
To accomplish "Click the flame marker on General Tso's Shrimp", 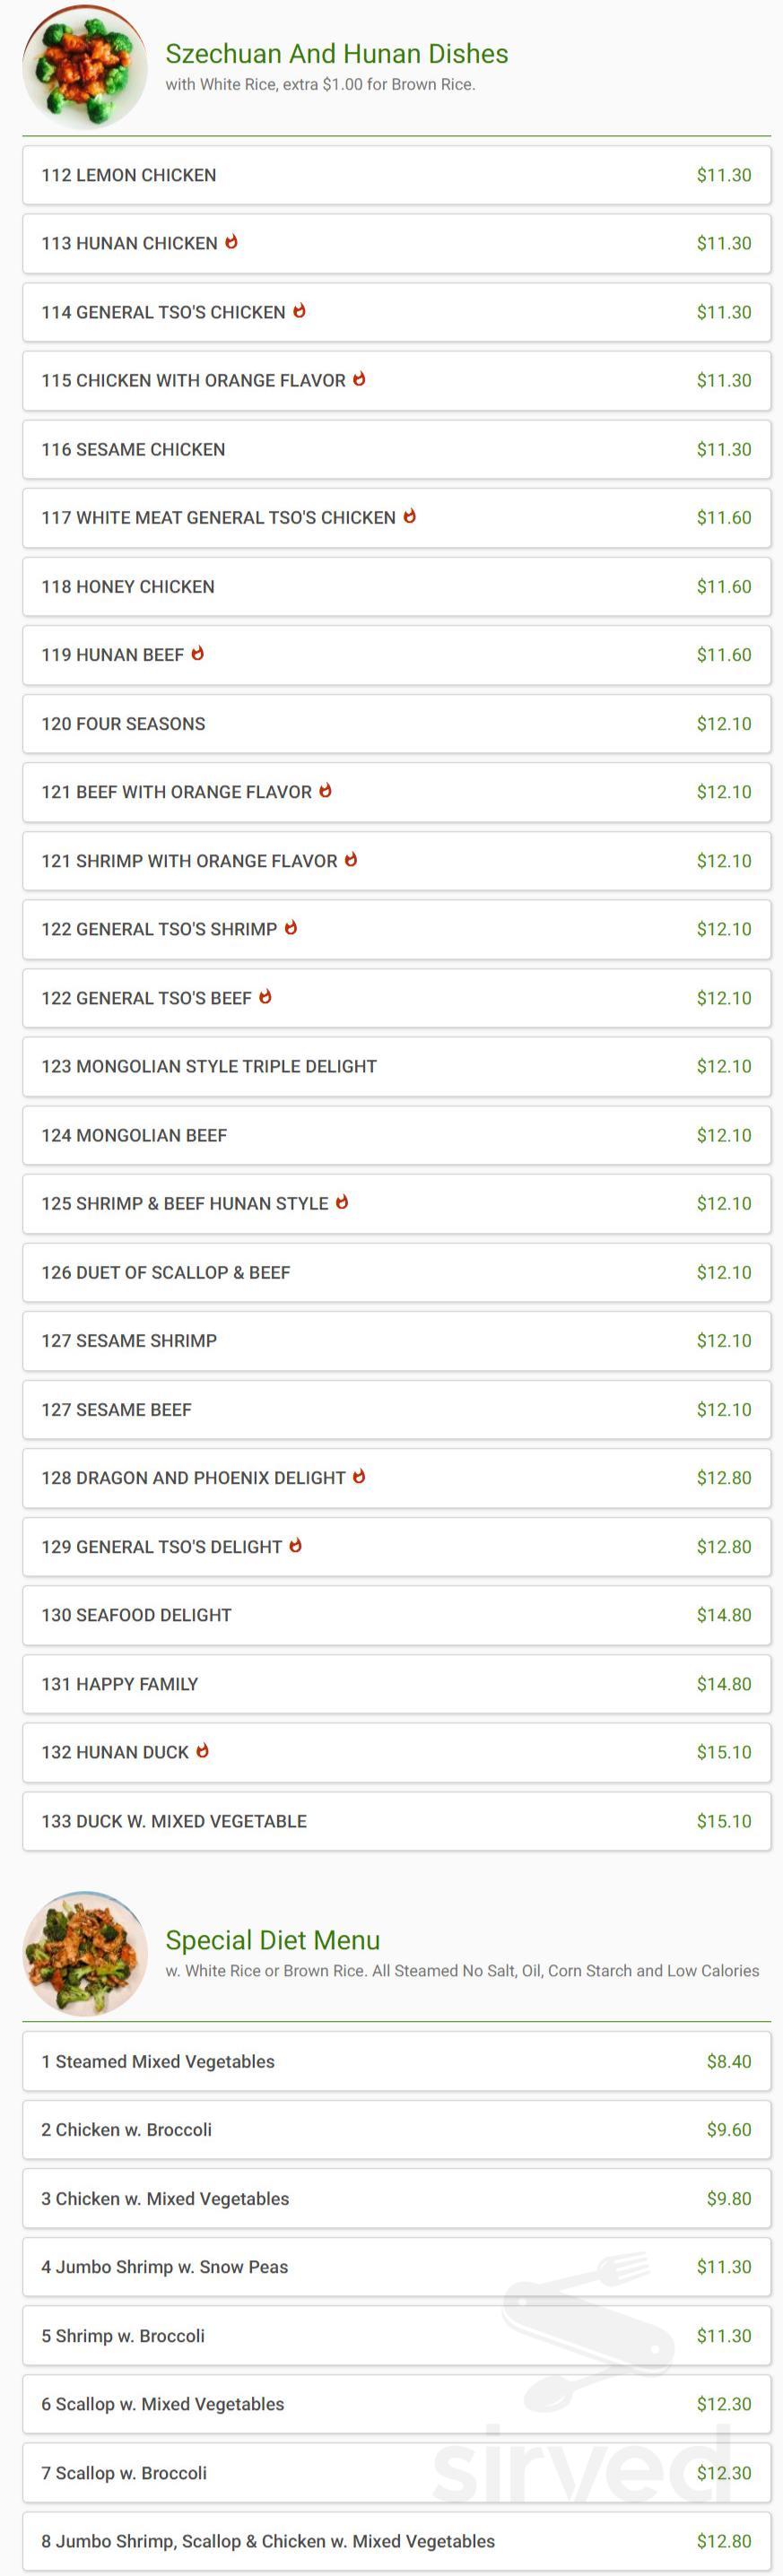I will (x=290, y=928).
